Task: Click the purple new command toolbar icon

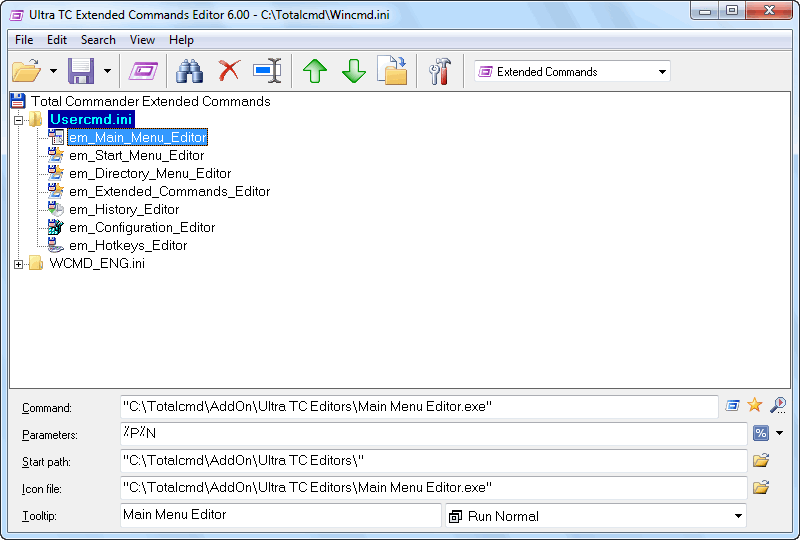Action: pos(143,71)
